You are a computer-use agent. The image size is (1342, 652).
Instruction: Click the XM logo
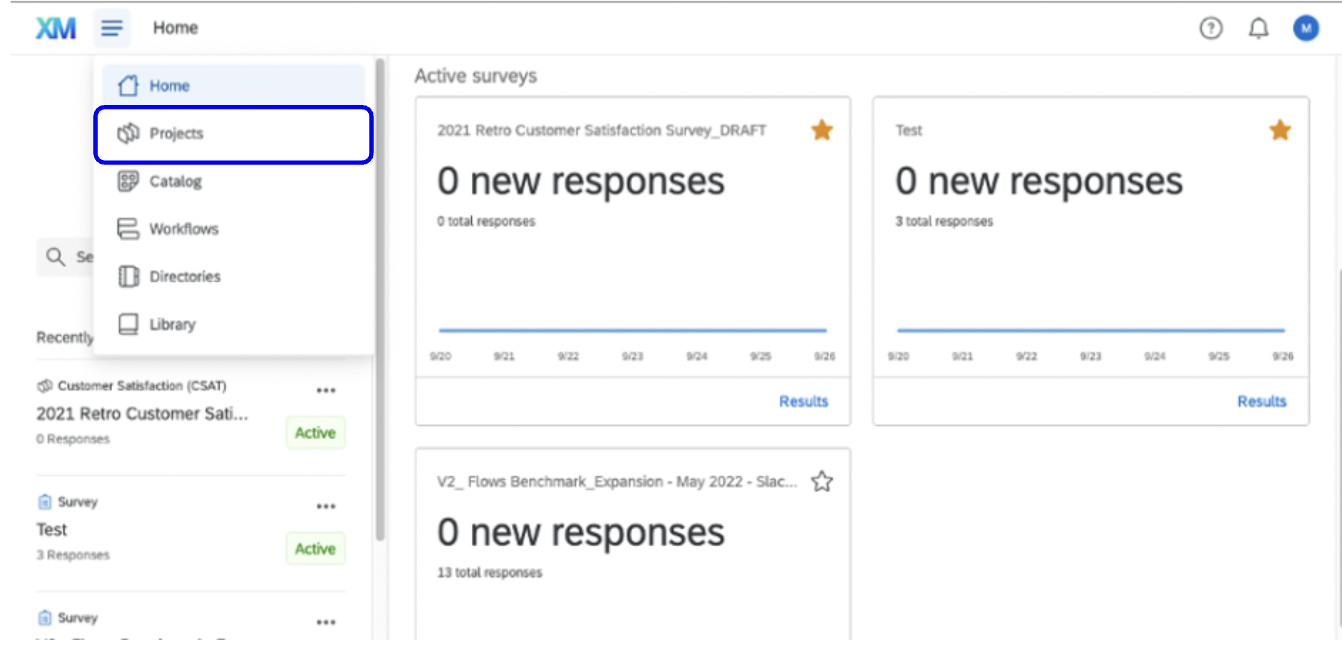pos(57,27)
